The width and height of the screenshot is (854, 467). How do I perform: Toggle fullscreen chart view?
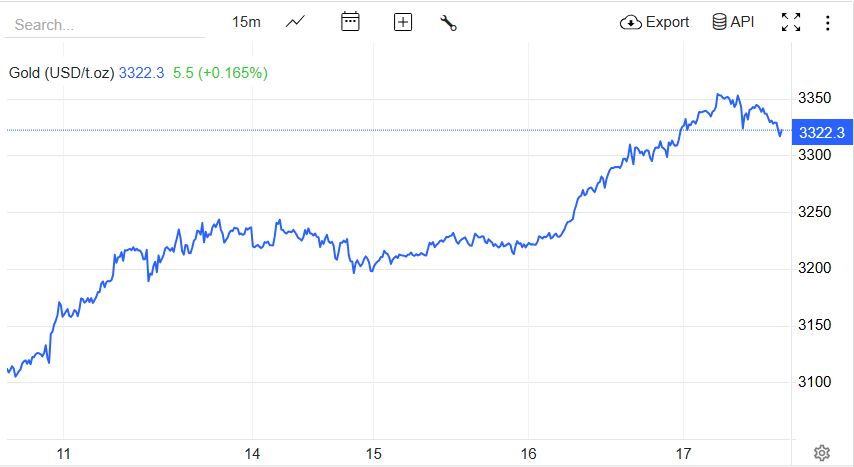click(791, 22)
